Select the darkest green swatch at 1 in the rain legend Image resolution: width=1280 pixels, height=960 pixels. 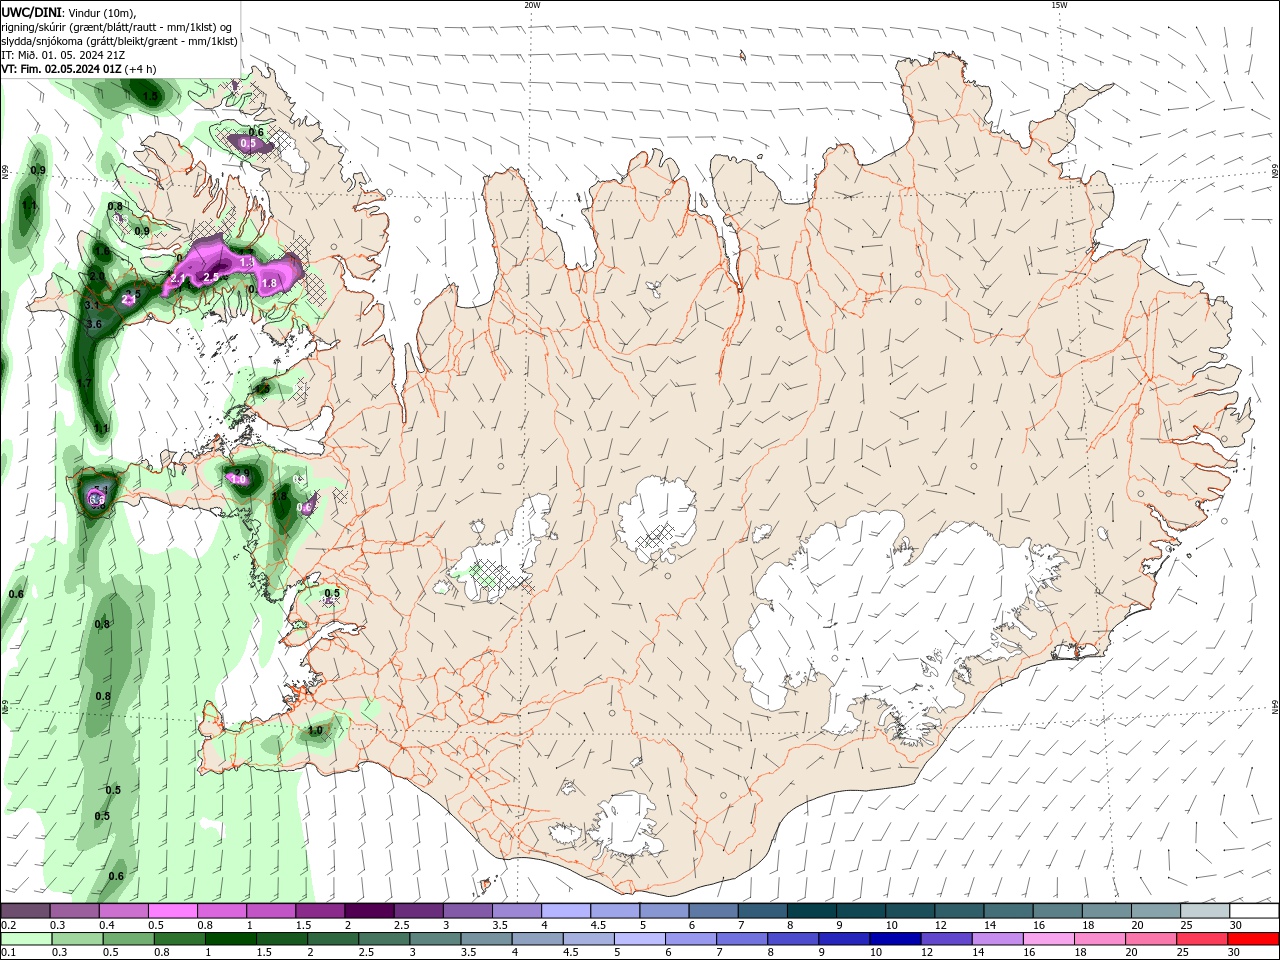pyautogui.click(x=230, y=939)
